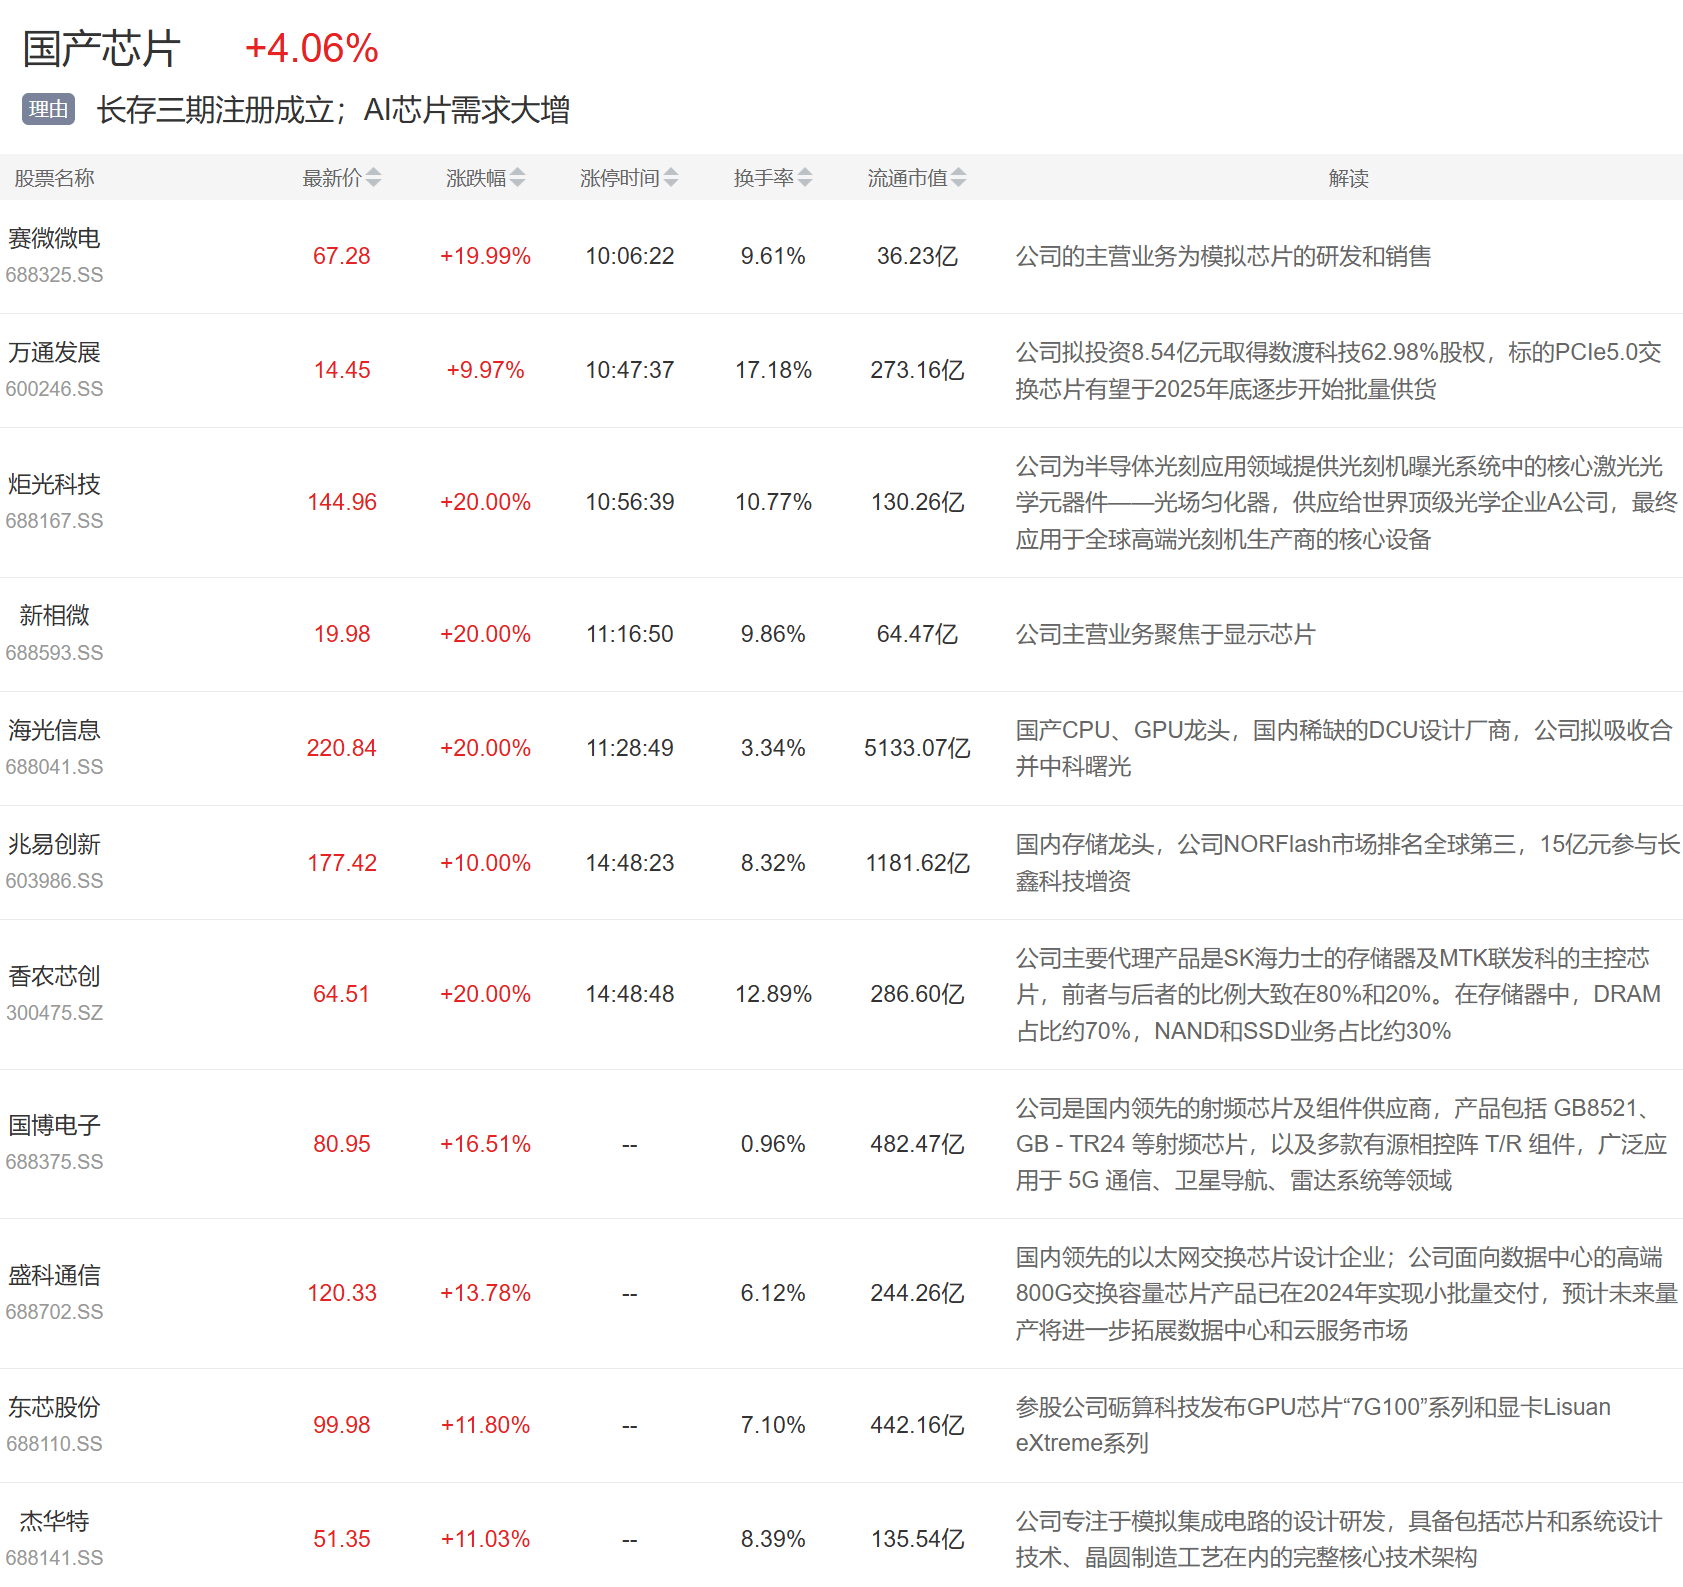1683x1587 pixels.
Task: Click the 解读 column header
Action: (x=1348, y=178)
